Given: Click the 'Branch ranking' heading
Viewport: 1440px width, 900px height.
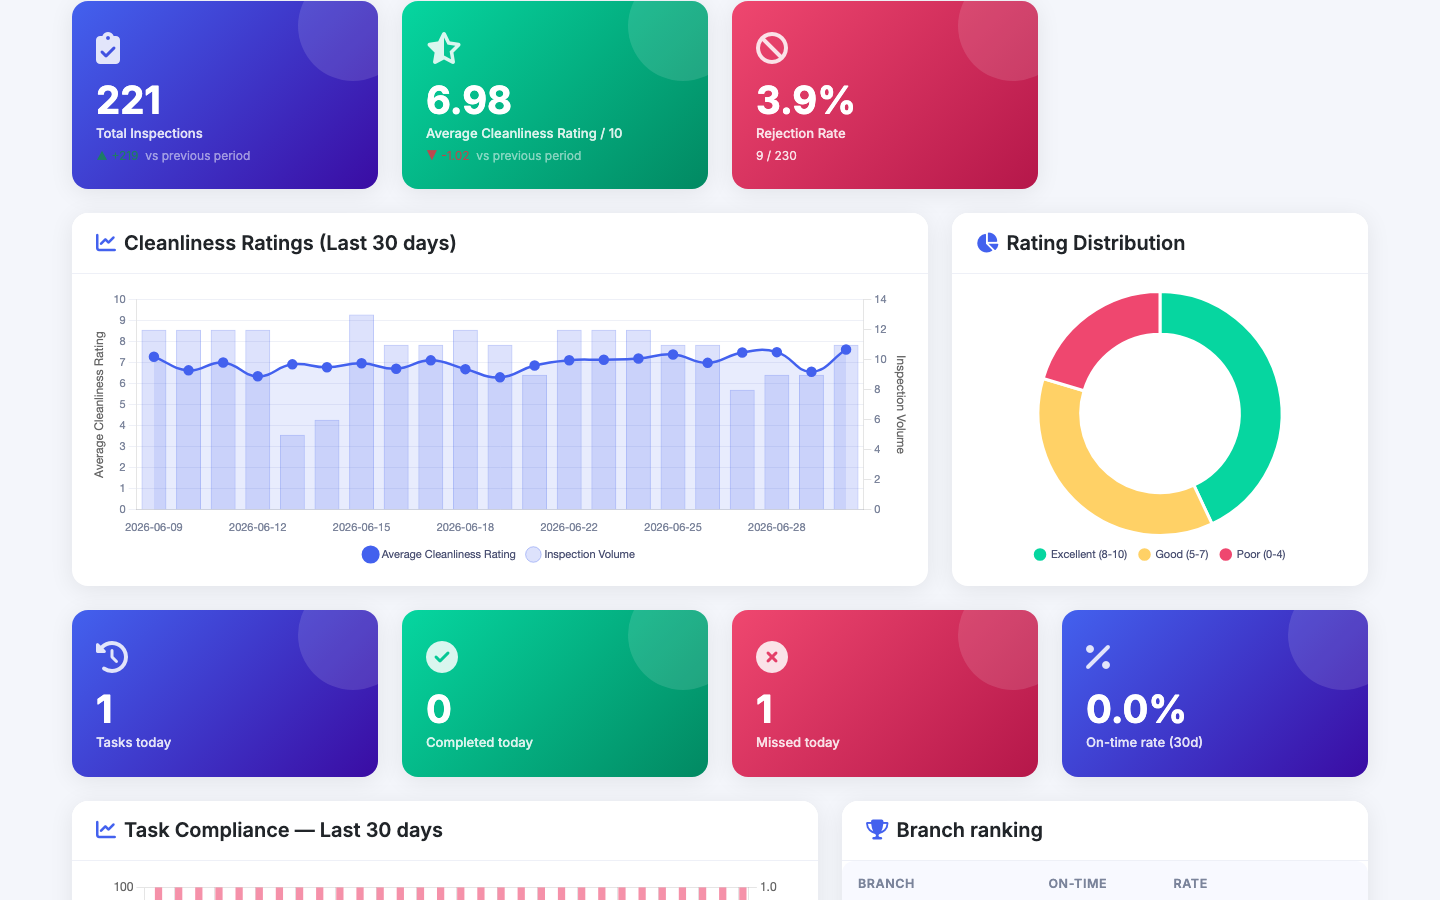Looking at the screenshot, I should coord(969,830).
